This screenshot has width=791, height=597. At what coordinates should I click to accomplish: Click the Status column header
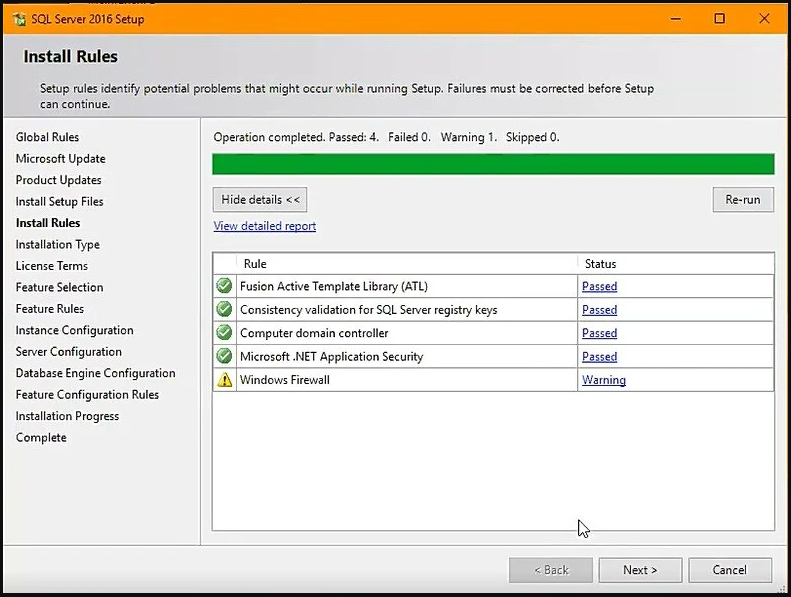pyautogui.click(x=600, y=264)
